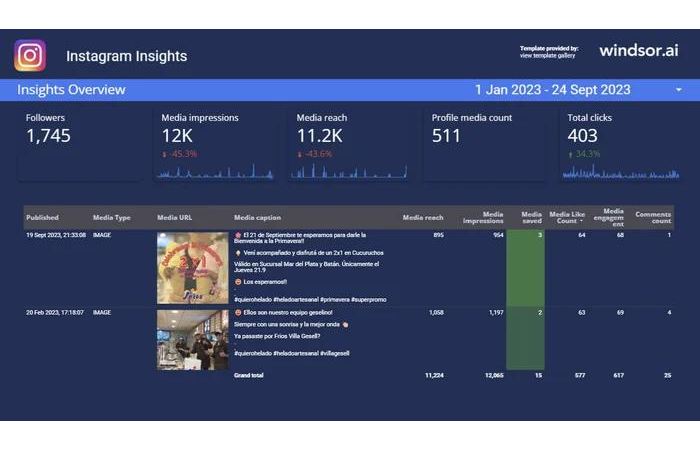The height and width of the screenshot is (450, 700).
Task: Click the green Media saved cell with 2
Action: 525,338
